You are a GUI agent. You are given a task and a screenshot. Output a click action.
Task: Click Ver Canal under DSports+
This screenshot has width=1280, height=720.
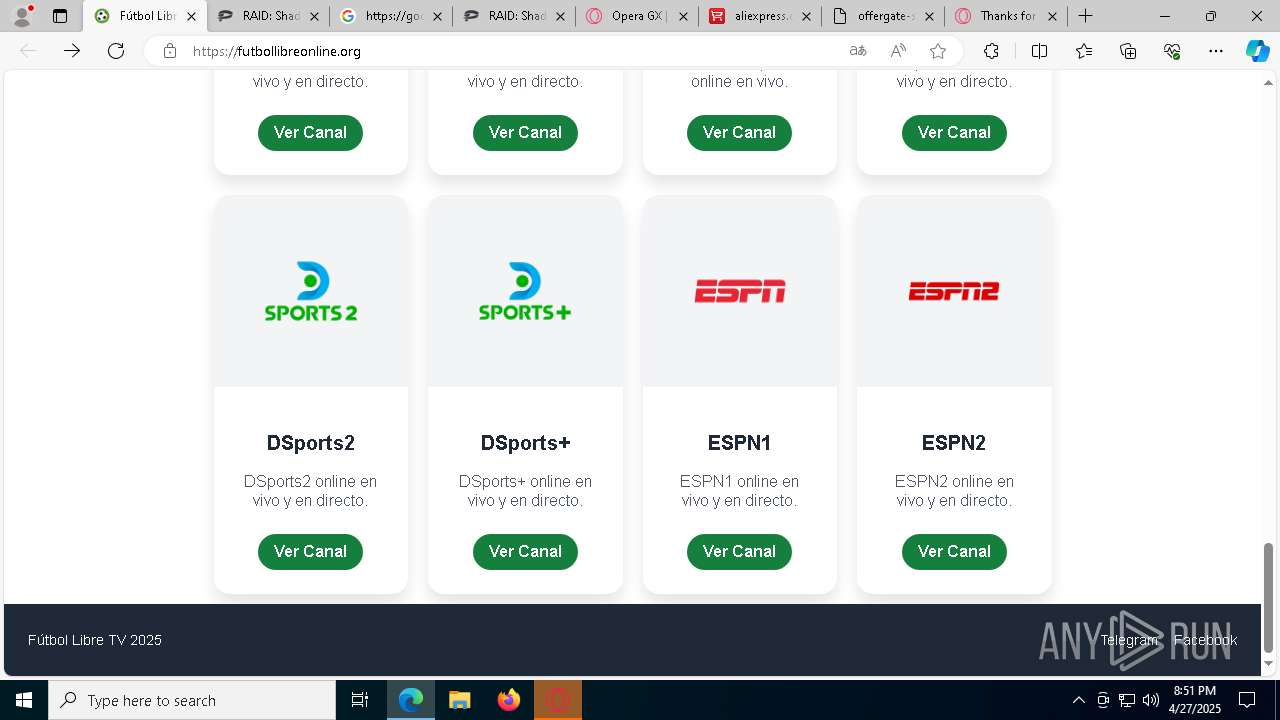(x=525, y=551)
